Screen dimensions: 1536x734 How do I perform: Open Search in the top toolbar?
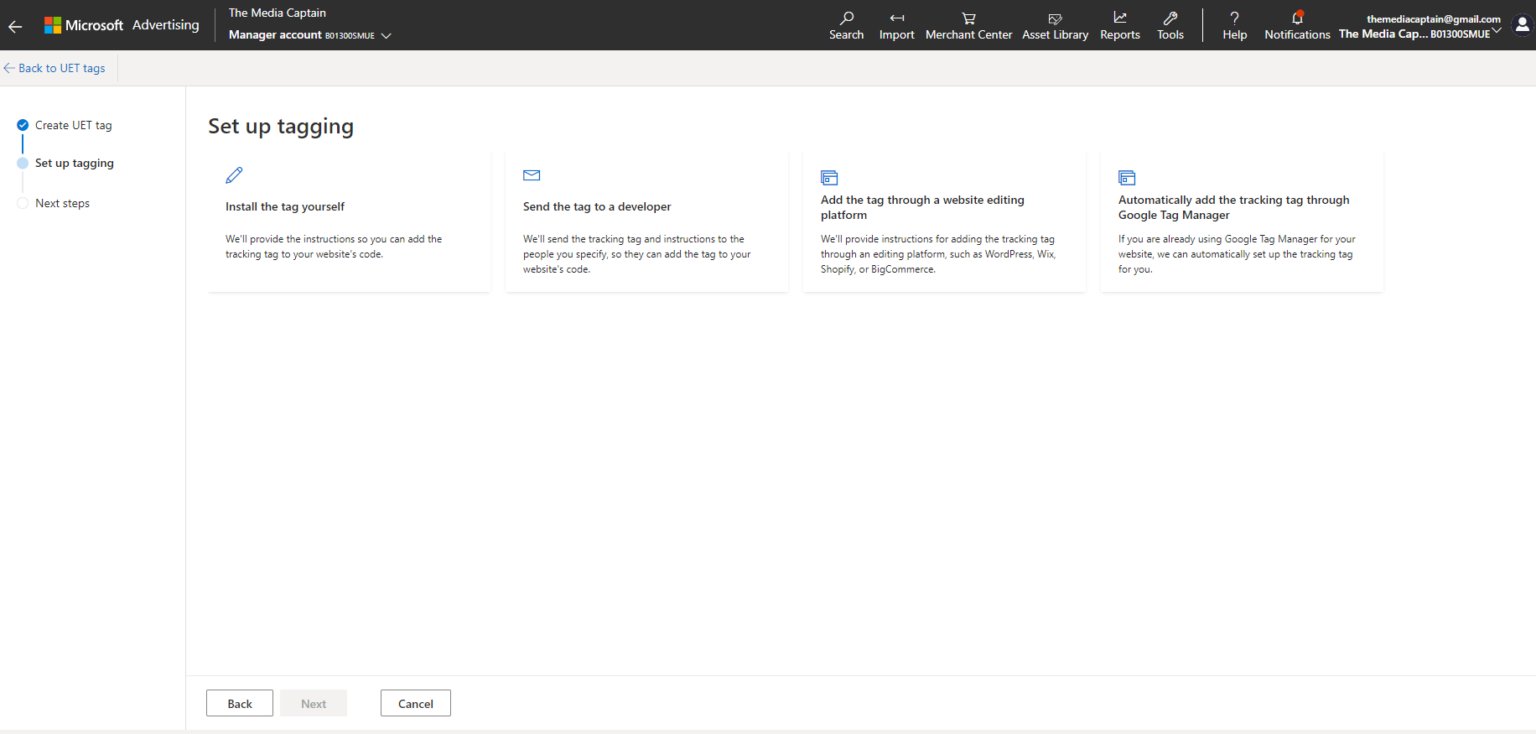coord(846,25)
